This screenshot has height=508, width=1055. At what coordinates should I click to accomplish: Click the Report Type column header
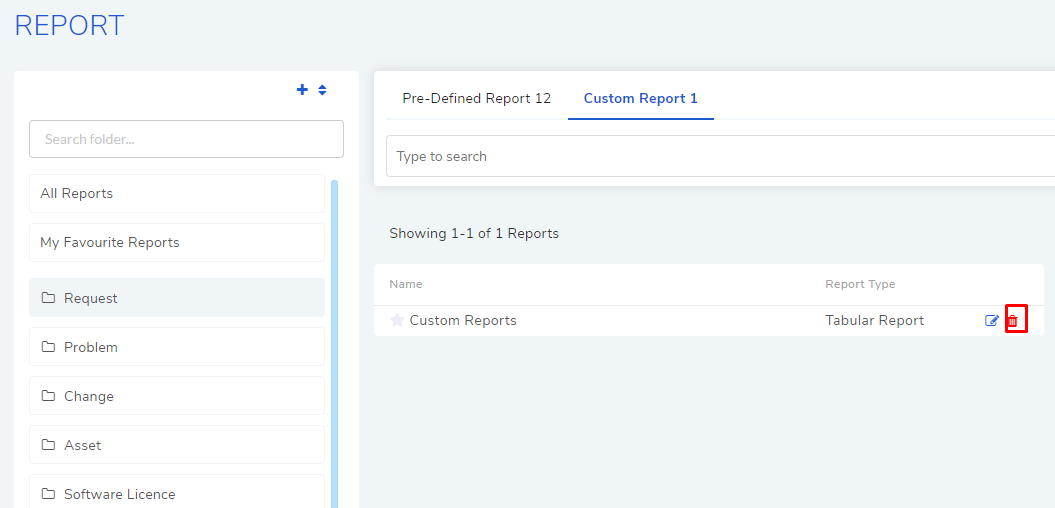click(x=860, y=284)
